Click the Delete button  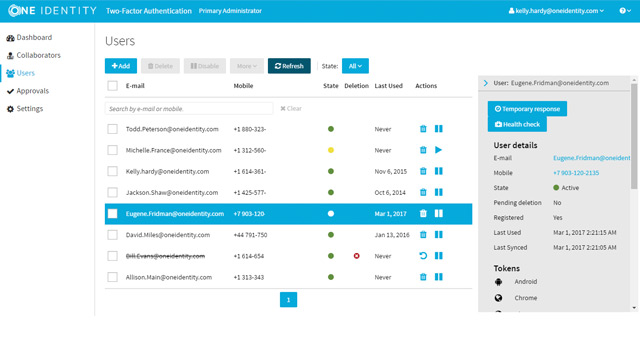click(160, 66)
